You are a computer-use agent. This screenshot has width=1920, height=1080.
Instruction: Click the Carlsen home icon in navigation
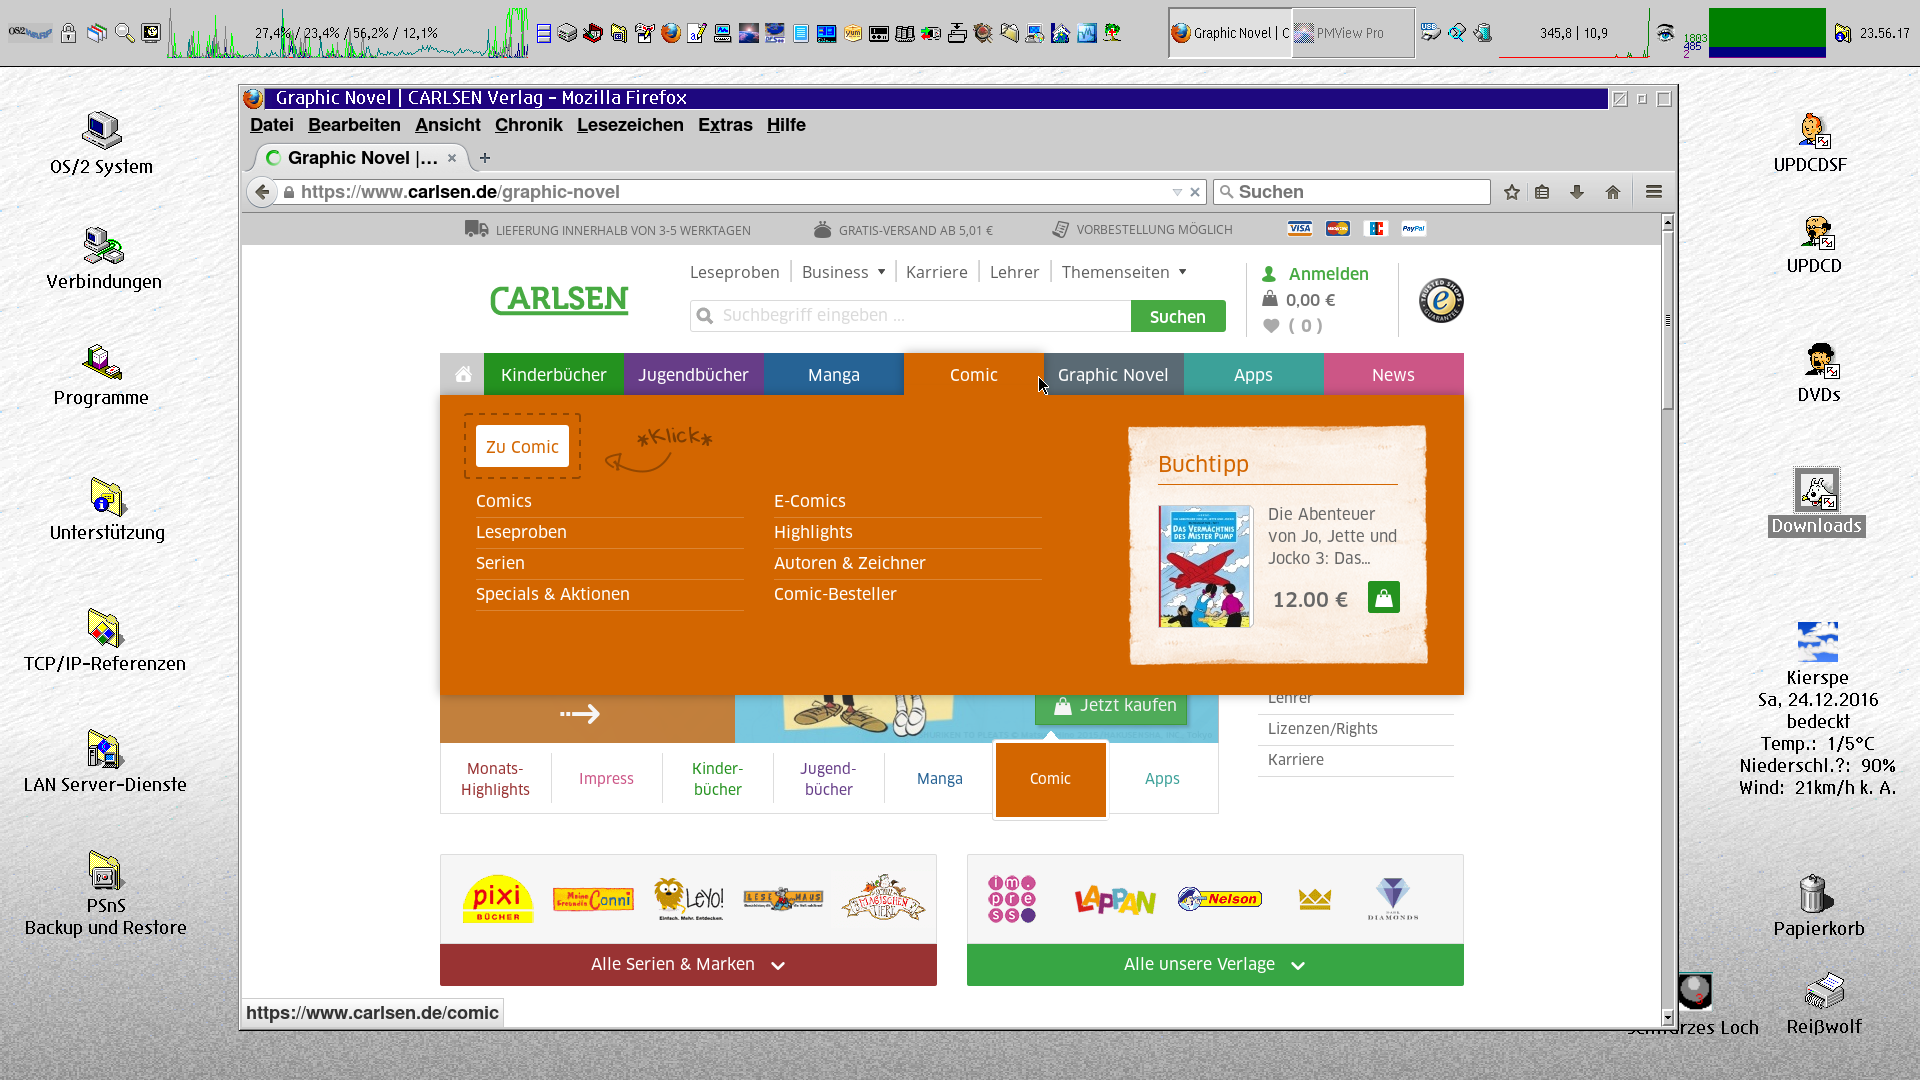[462, 374]
